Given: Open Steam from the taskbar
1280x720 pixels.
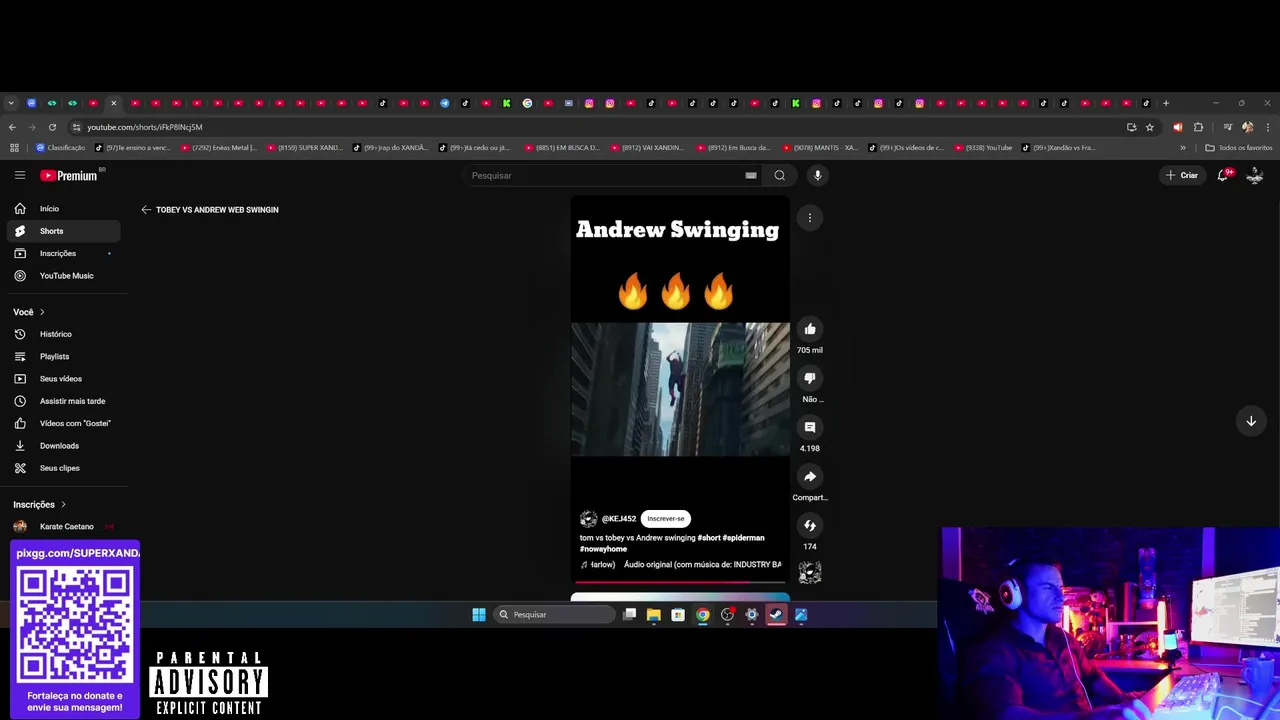Looking at the screenshot, I should point(776,615).
